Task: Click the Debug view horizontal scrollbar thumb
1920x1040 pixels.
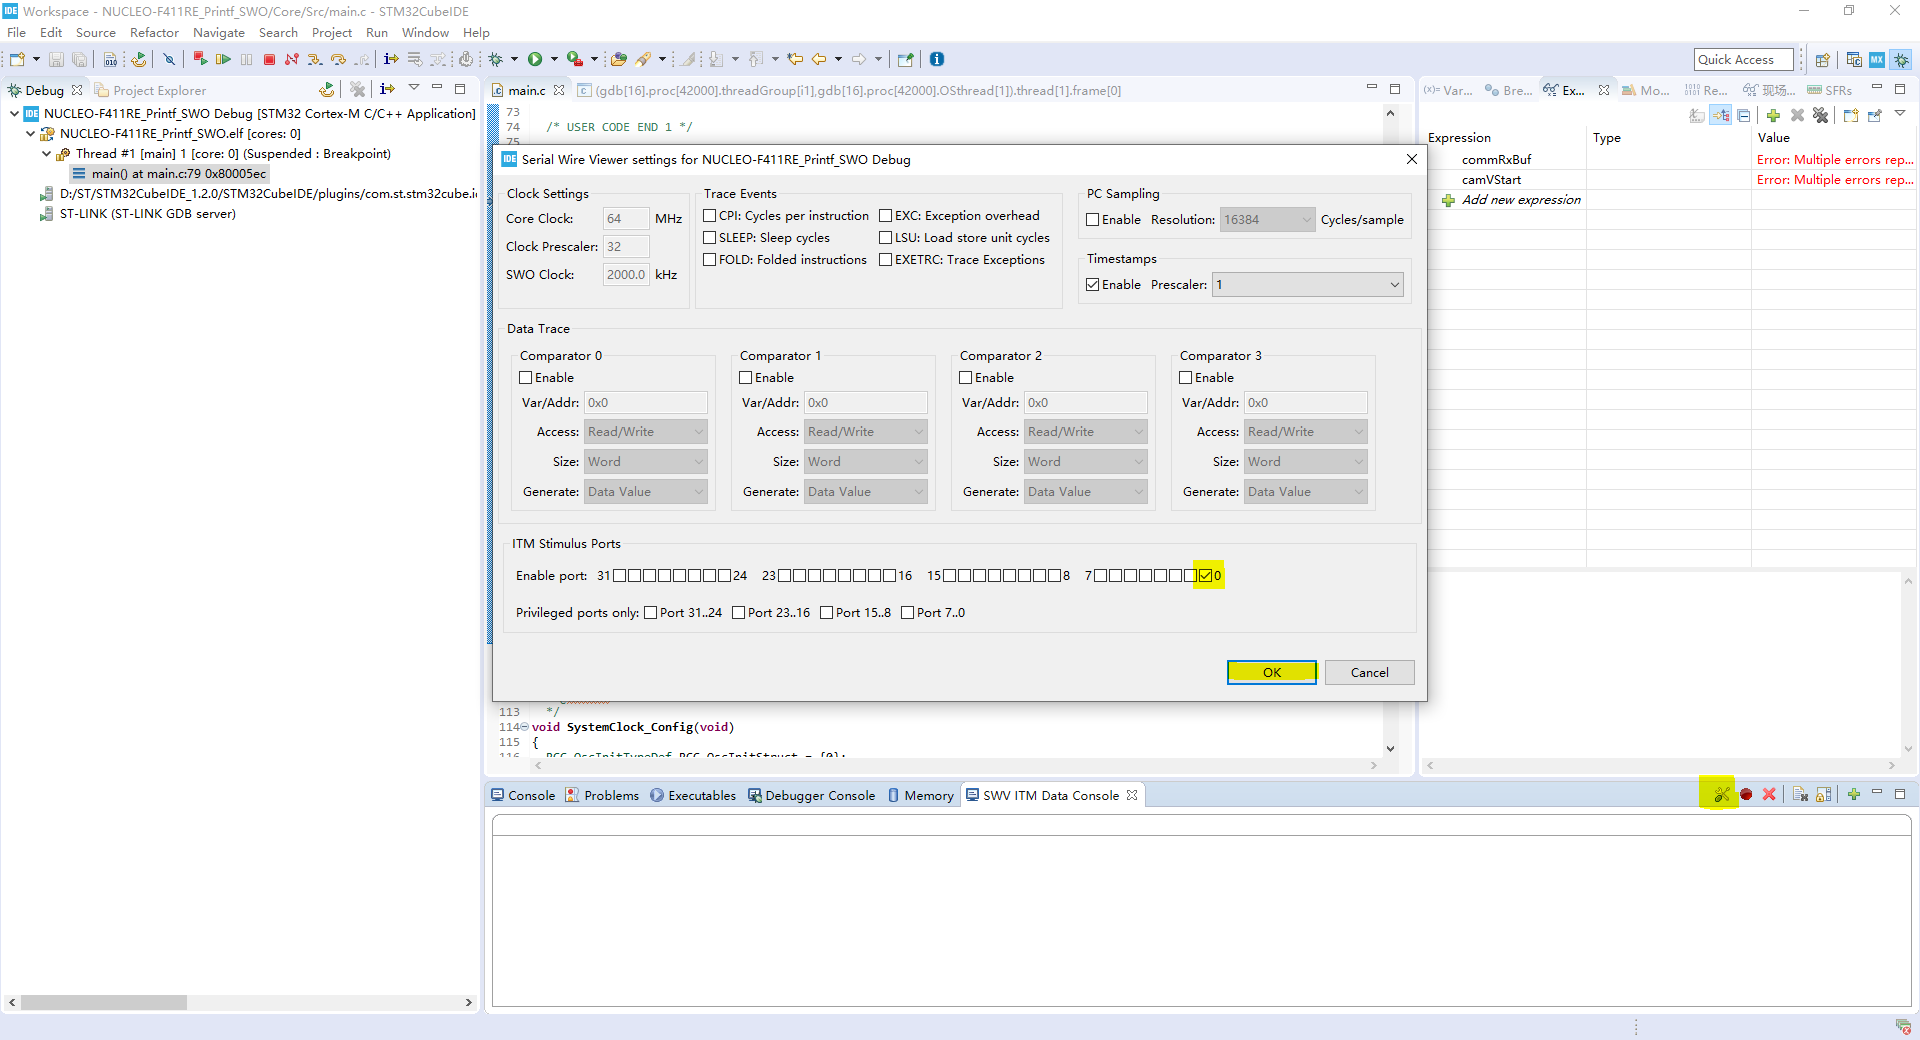Action: (x=104, y=1002)
